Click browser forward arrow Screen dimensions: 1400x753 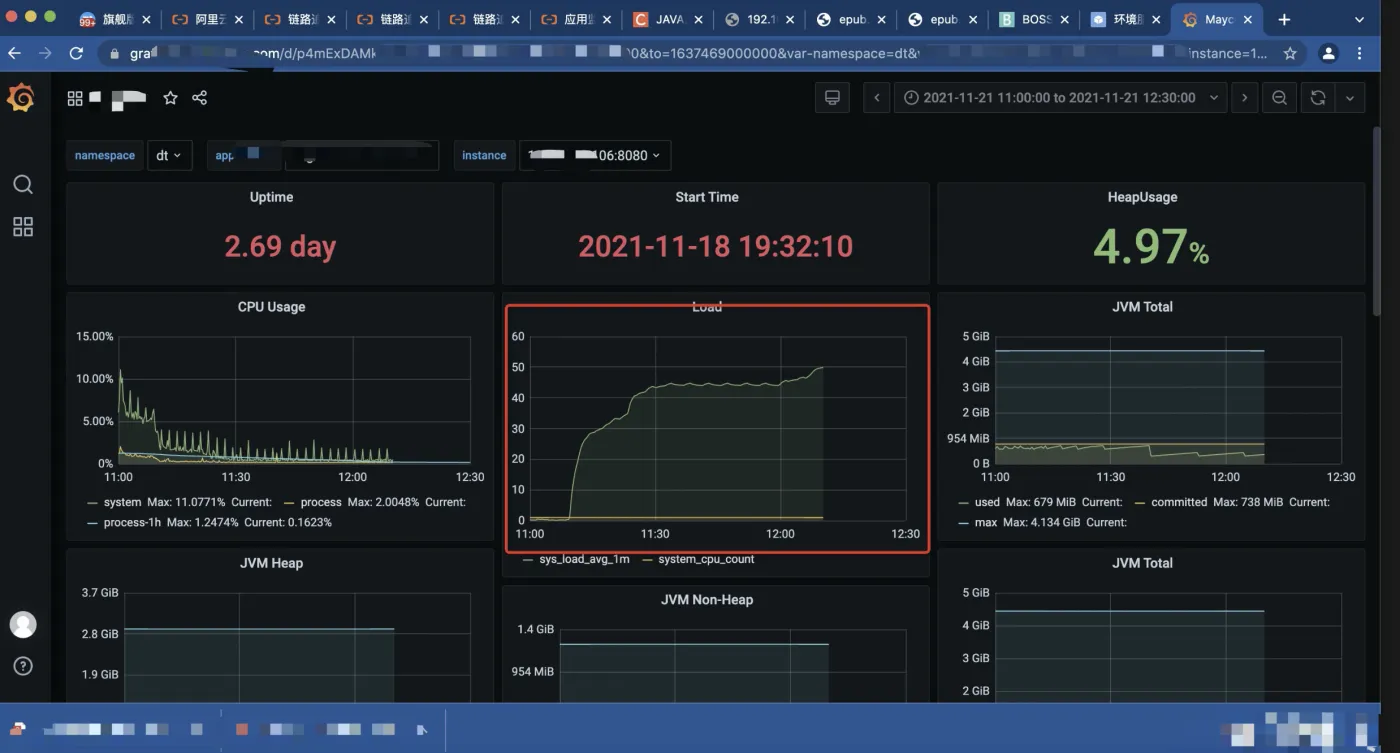pyautogui.click(x=45, y=53)
